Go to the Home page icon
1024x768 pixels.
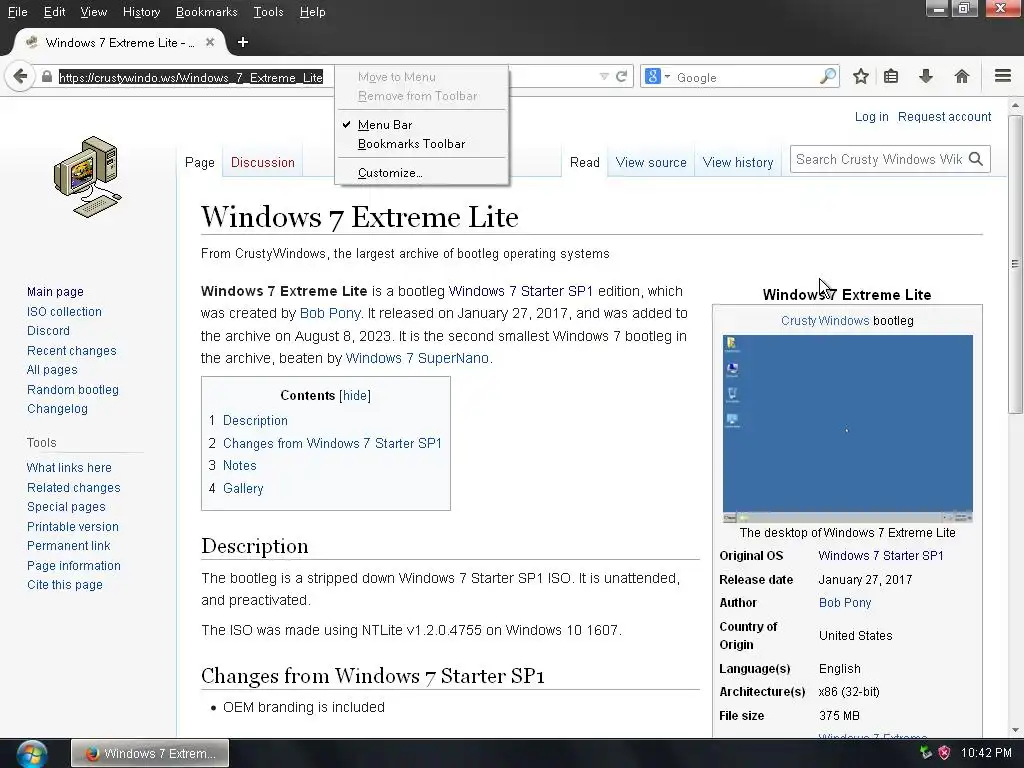click(961, 77)
